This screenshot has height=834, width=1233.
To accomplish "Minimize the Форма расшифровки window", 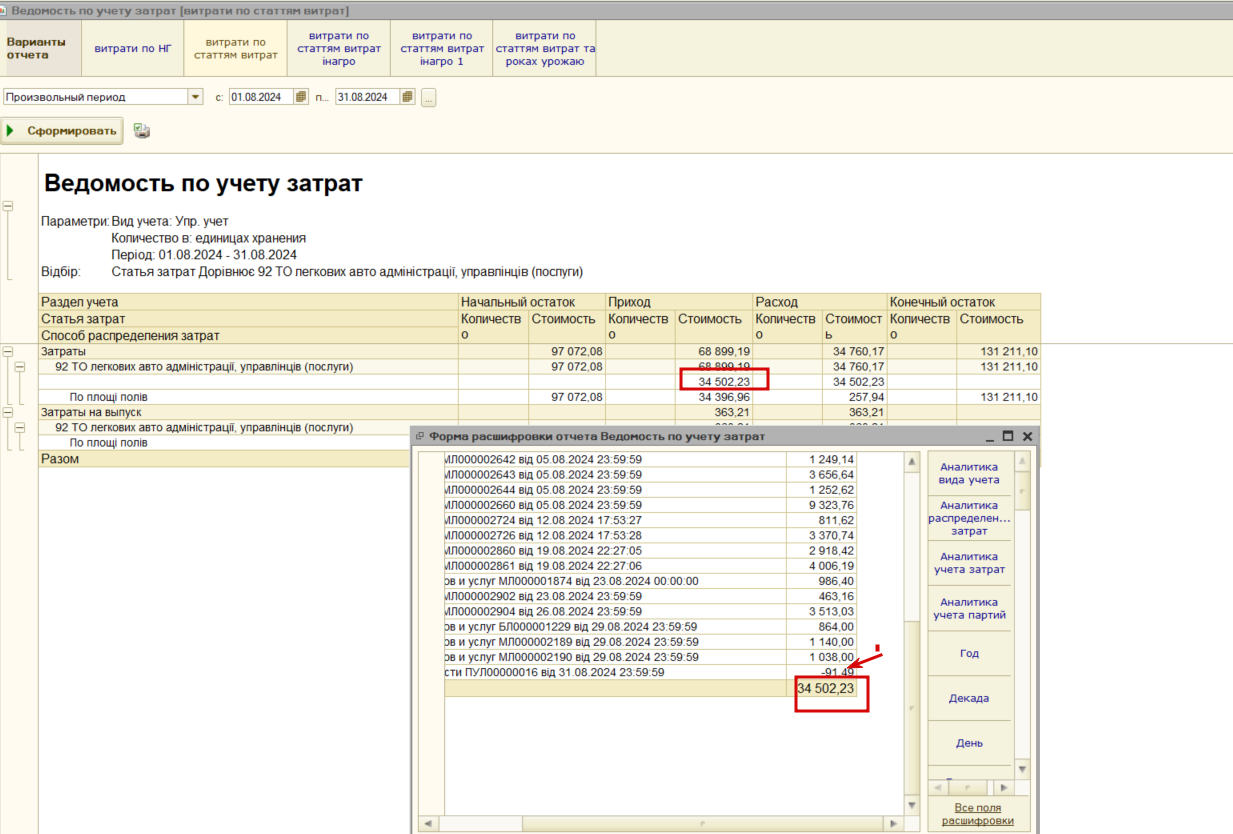I will [990, 436].
